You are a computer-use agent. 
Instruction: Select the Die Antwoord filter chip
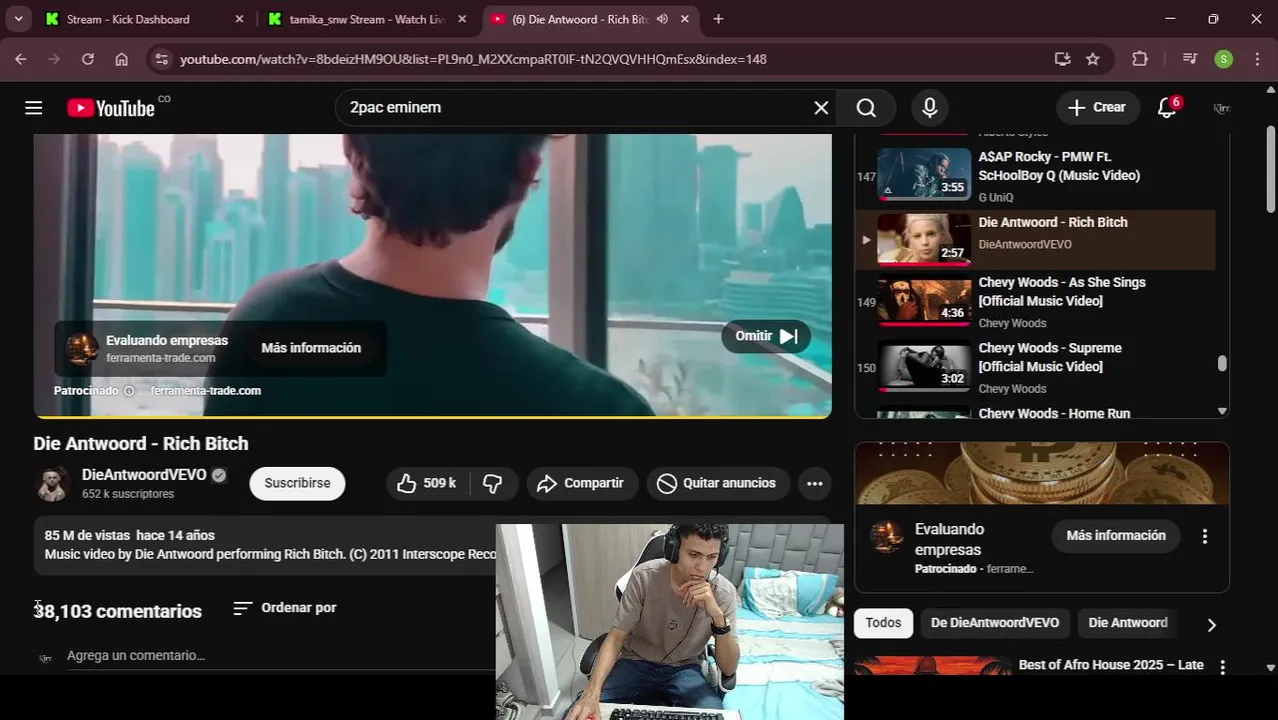[1128, 623]
